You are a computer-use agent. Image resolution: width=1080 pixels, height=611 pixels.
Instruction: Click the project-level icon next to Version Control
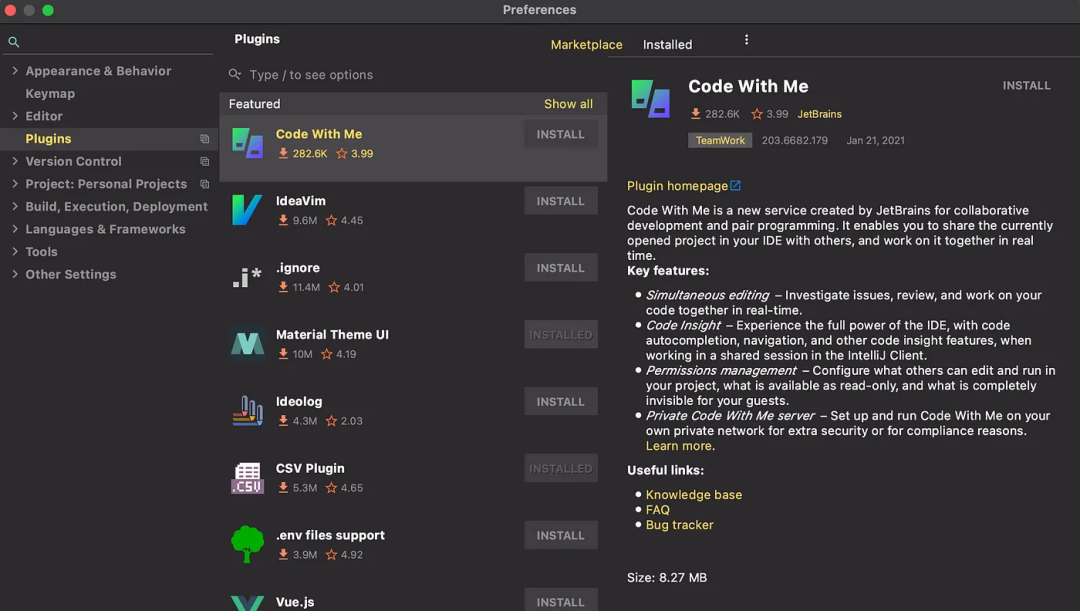205,162
